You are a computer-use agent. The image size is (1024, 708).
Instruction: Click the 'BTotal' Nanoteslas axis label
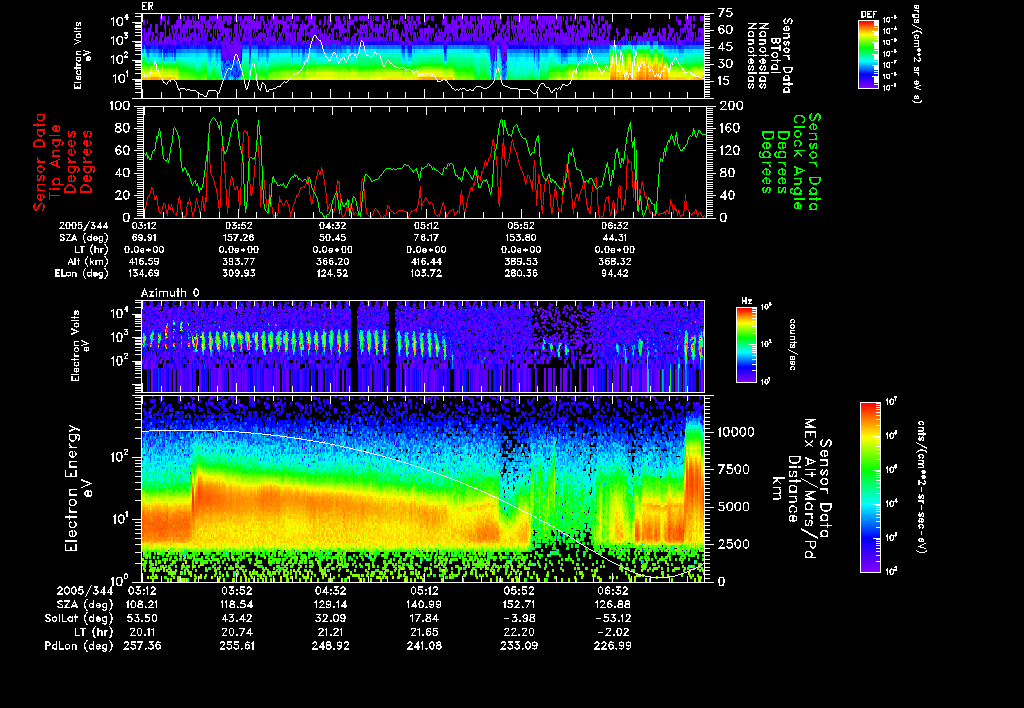[775, 55]
